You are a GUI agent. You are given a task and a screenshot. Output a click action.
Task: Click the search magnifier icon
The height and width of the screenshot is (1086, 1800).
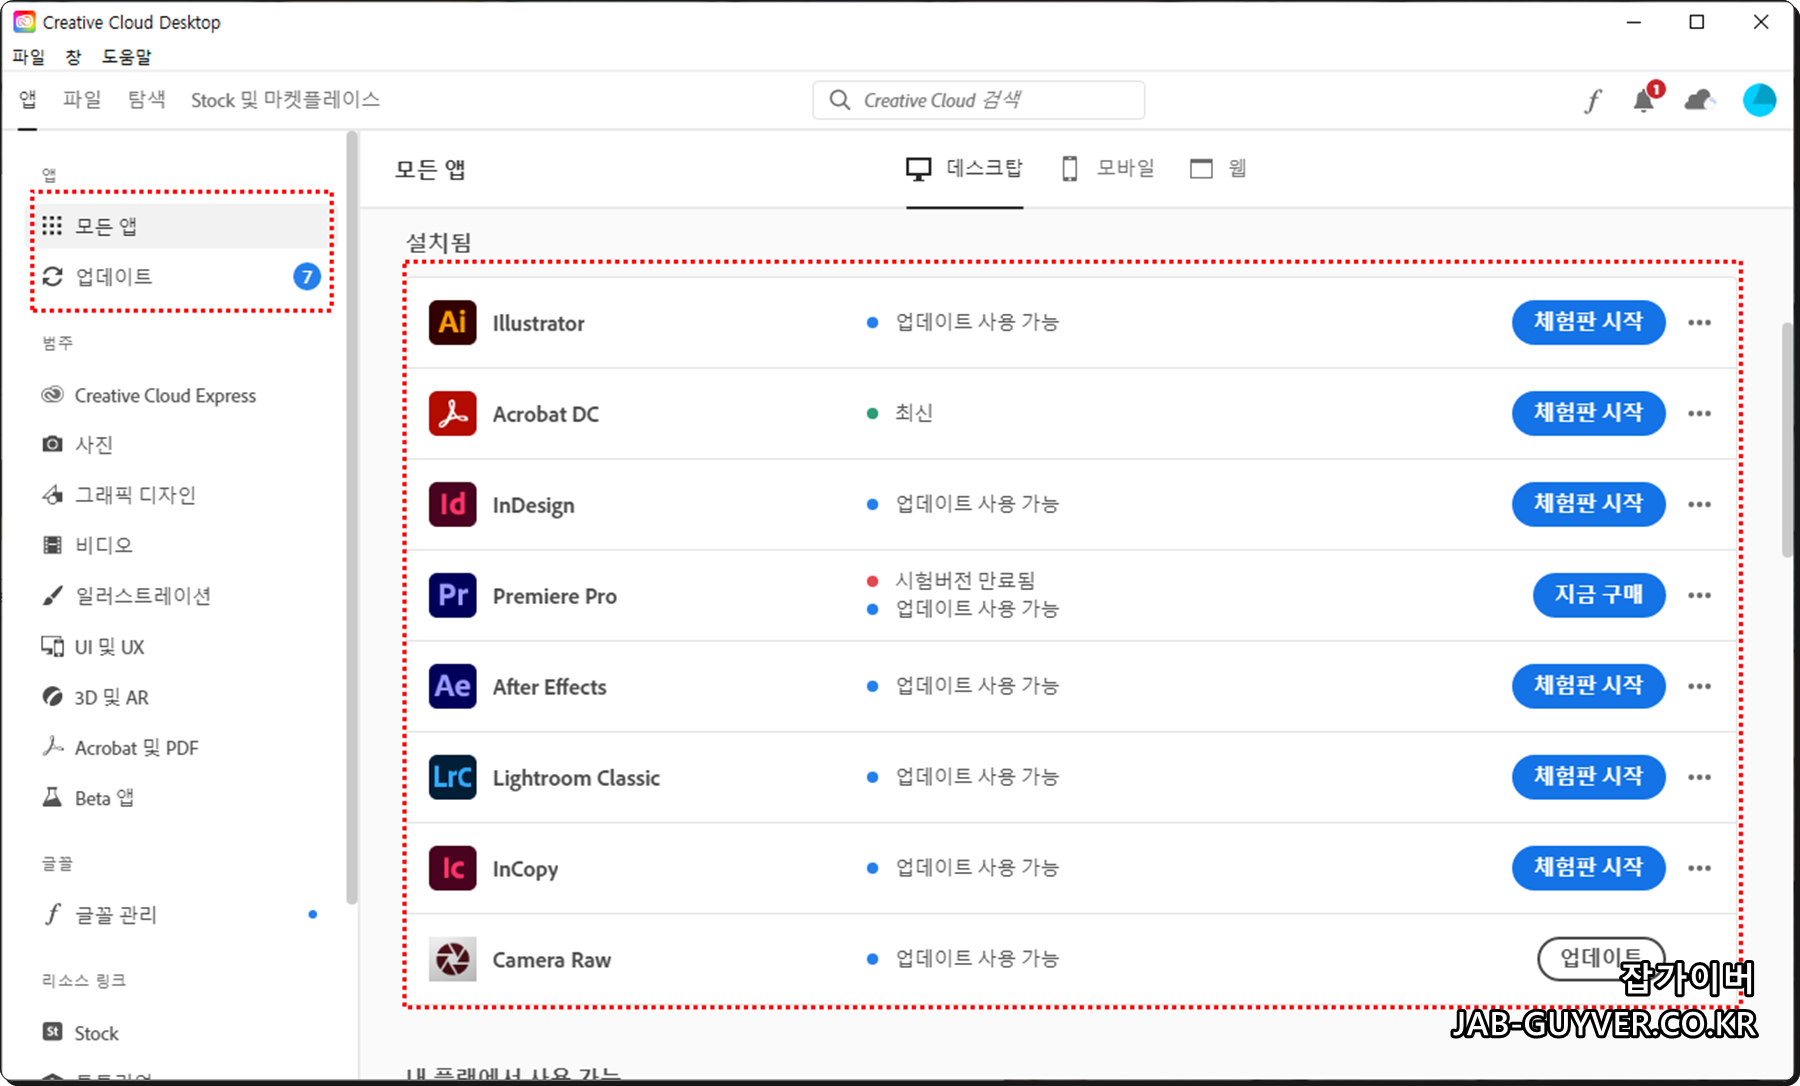tap(840, 100)
